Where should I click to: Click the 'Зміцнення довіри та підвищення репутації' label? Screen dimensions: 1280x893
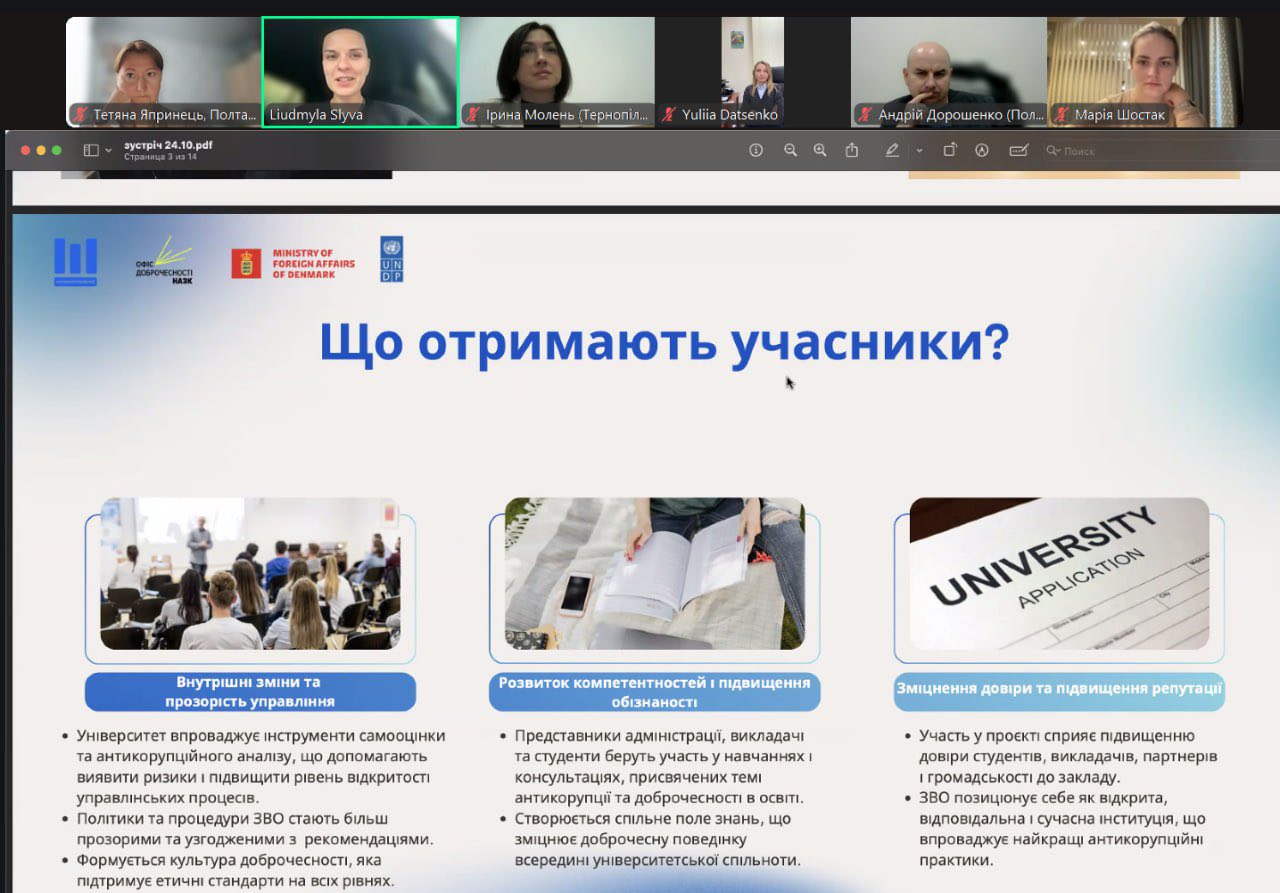pos(1059,690)
